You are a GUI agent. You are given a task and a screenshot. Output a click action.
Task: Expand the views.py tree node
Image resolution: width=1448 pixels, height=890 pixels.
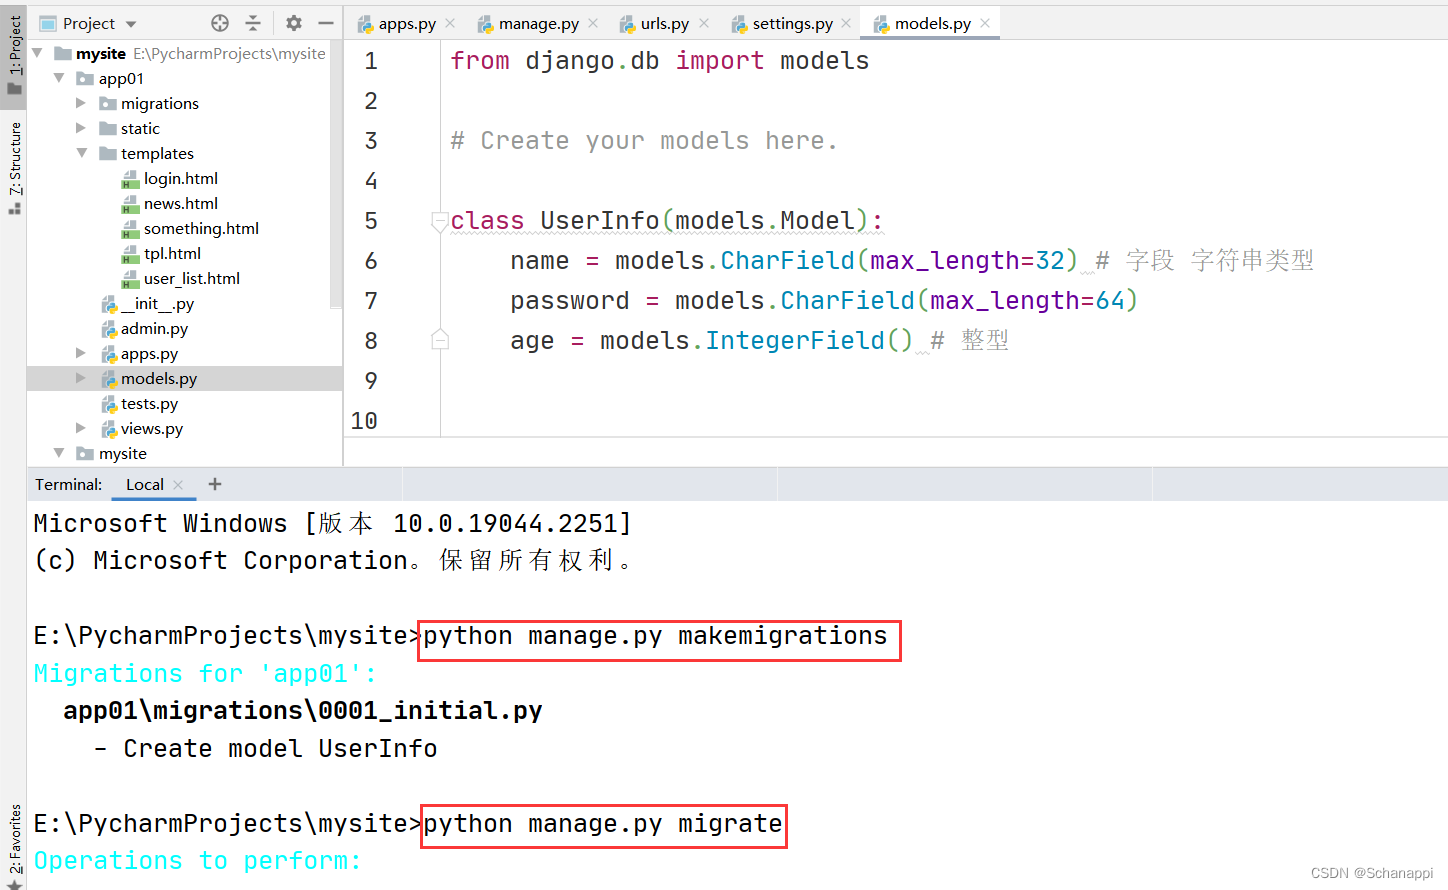pyautogui.click(x=81, y=428)
